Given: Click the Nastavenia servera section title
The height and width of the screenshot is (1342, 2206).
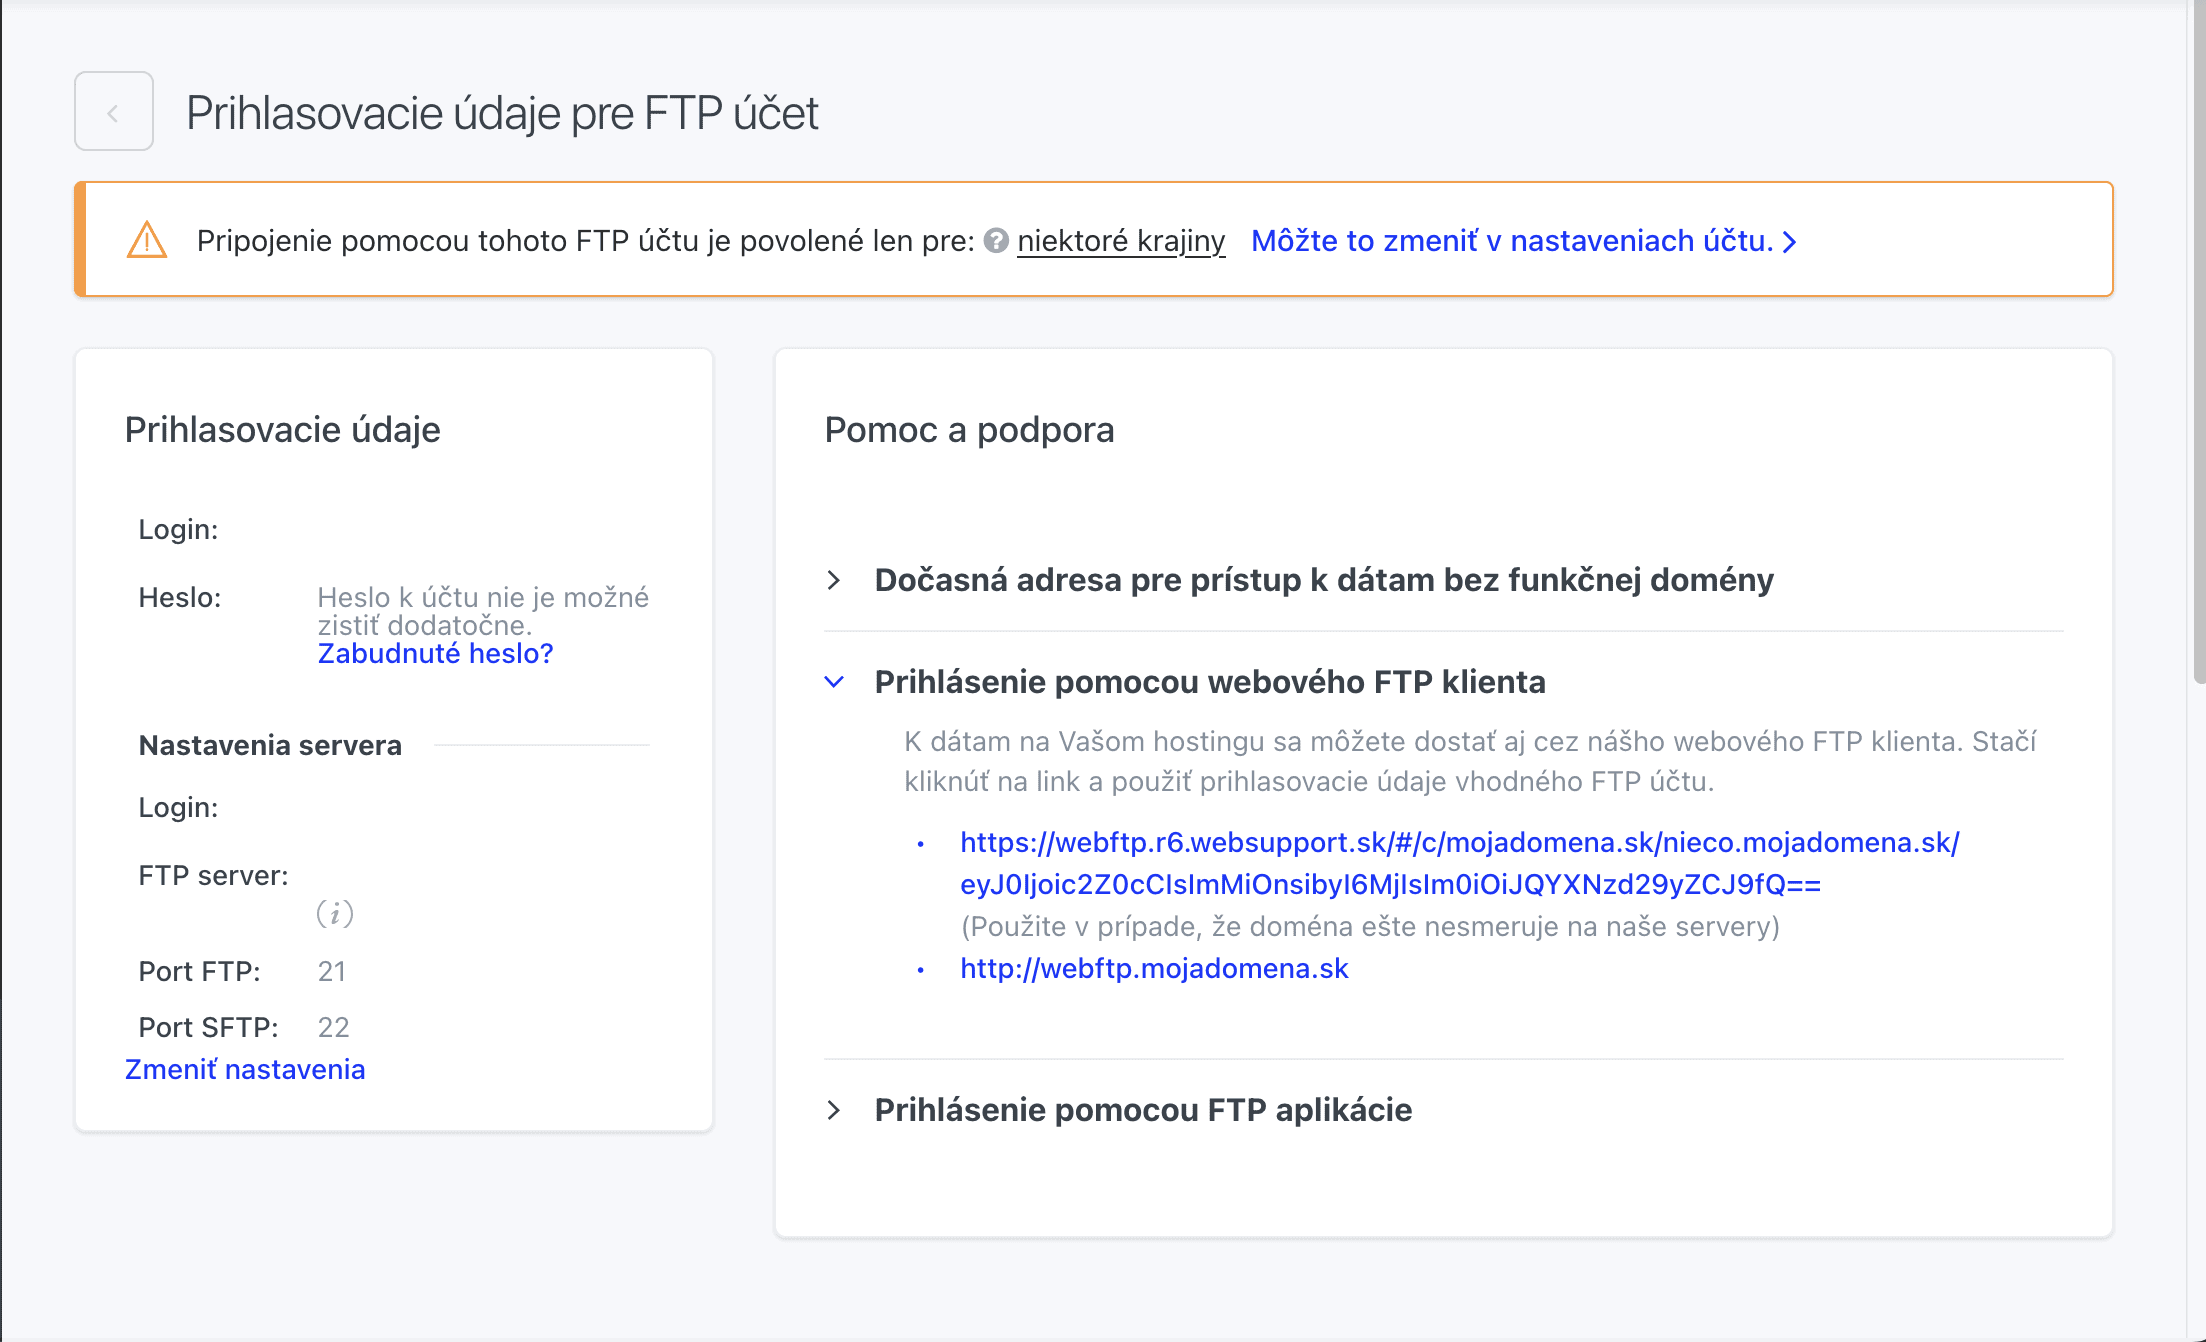Looking at the screenshot, I should click(270, 744).
